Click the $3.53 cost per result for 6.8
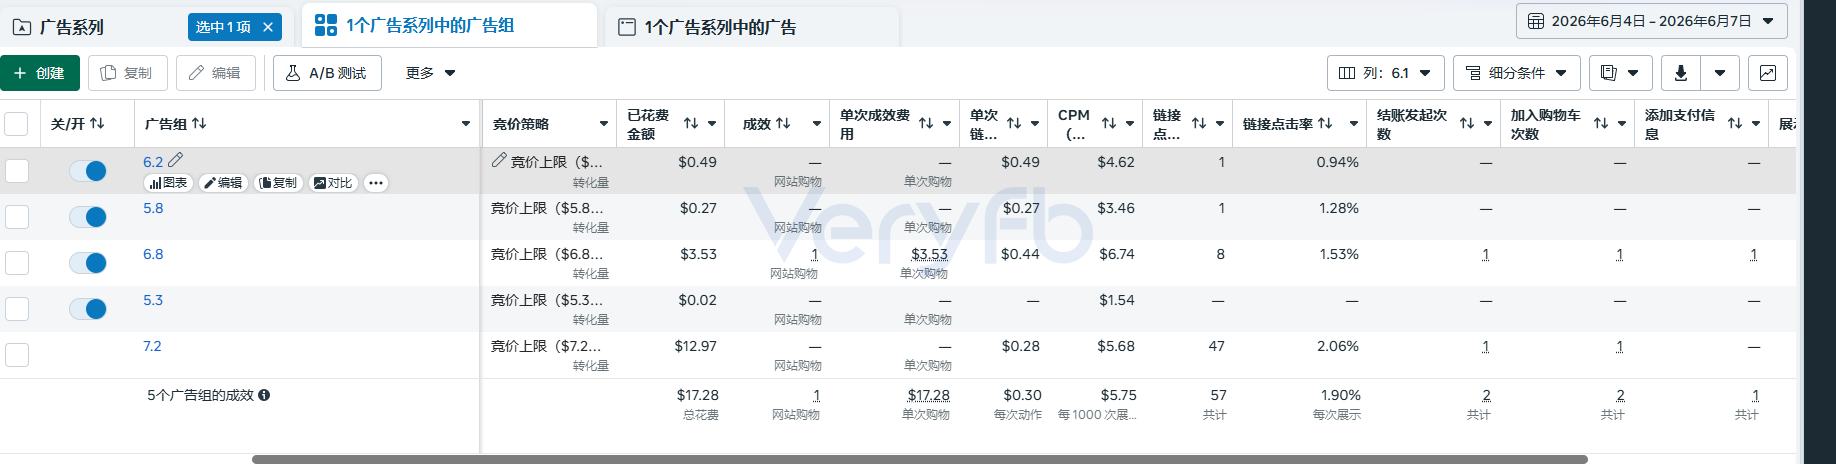The width and height of the screenshot is (1836, 464). point(929,254)
